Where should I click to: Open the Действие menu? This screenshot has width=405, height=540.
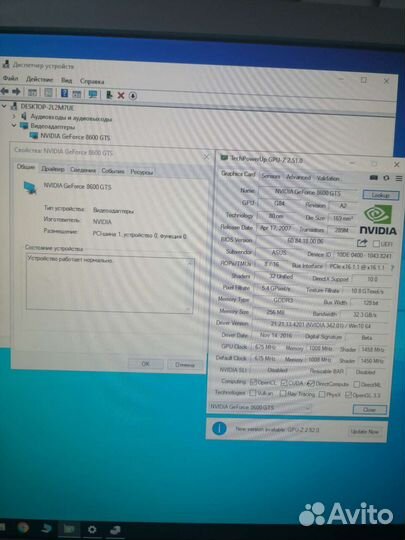click(x=39, y=80)
